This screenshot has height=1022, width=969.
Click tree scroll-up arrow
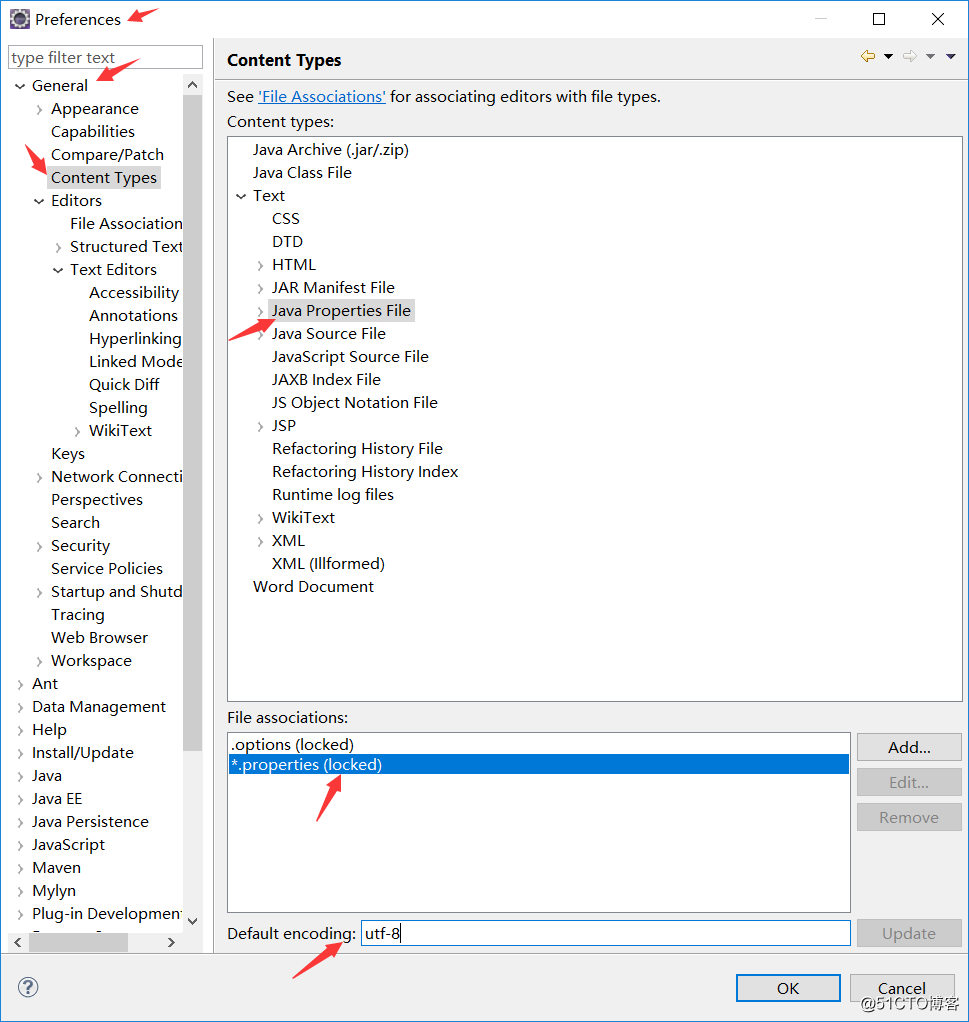[x=192, y=85]
